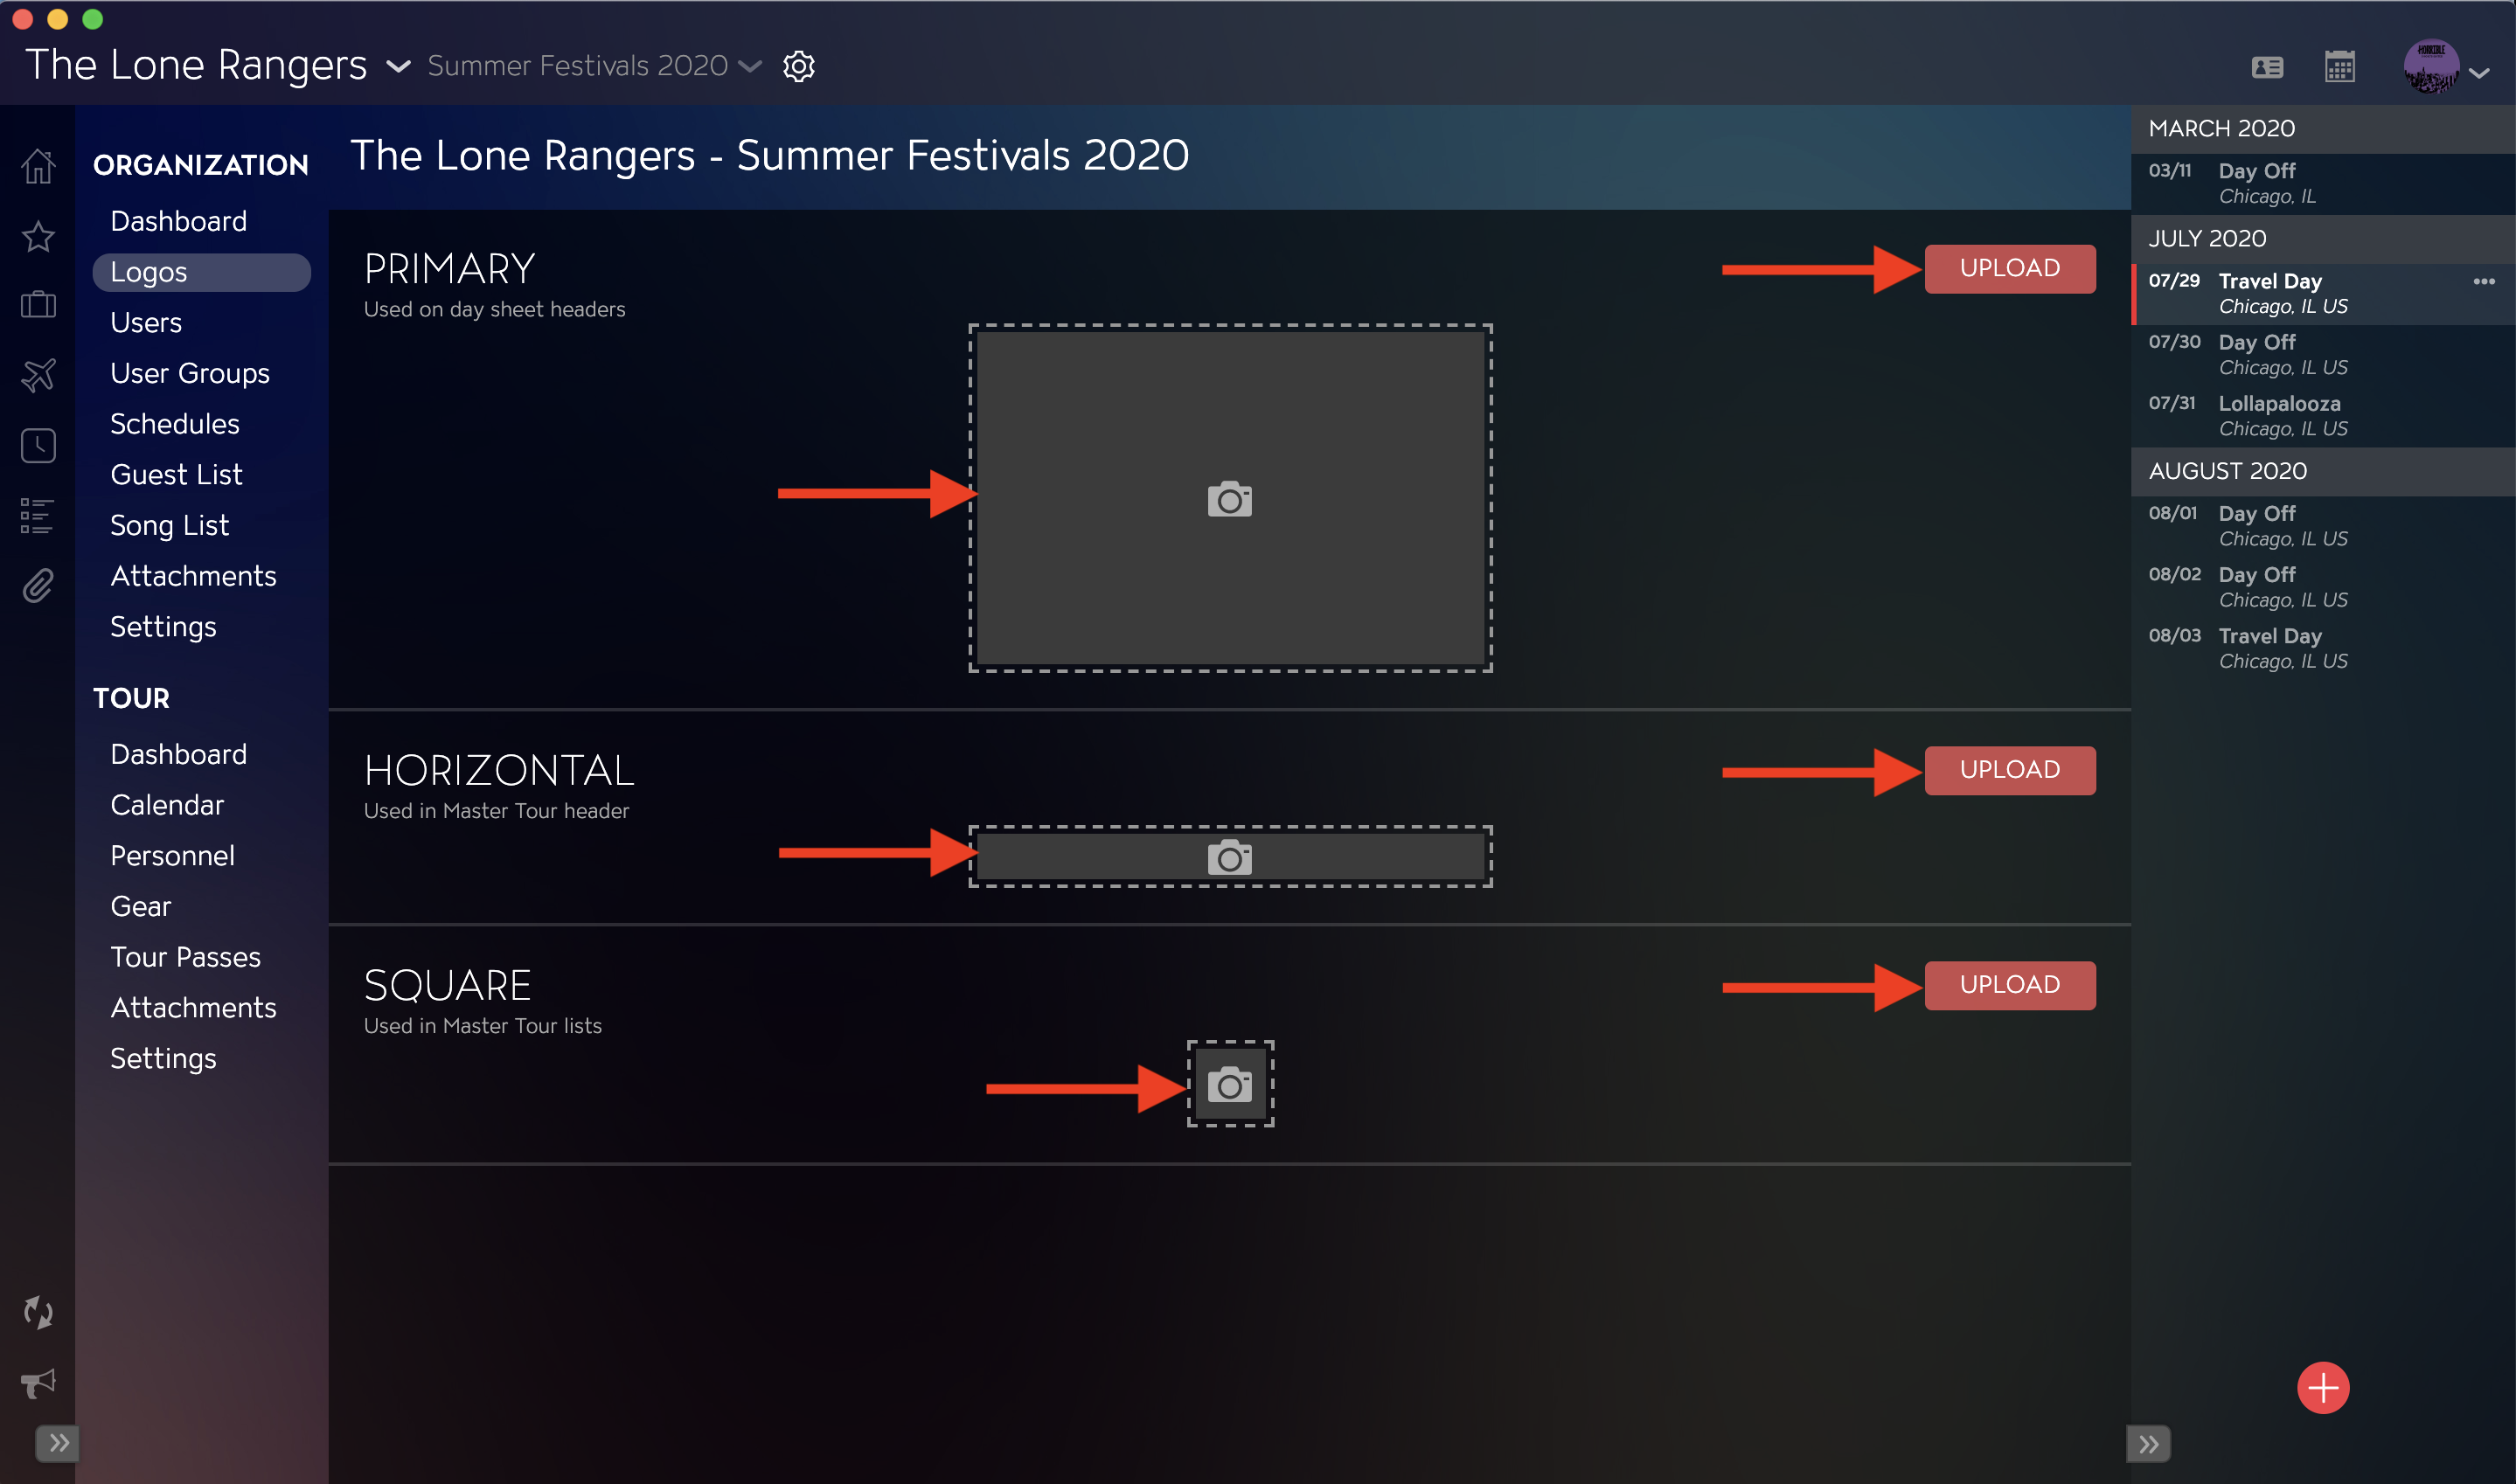Upload a Horizontal logo

(2009, 769)
